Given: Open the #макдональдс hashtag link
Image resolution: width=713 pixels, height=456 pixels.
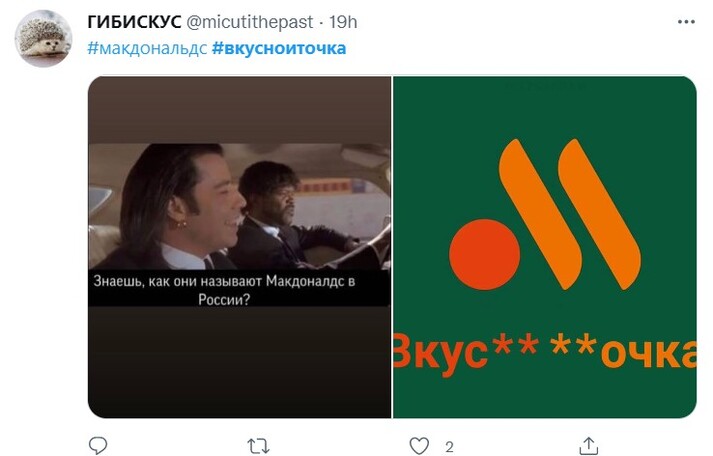Looking at the screenshot, I should click(147, 48).
